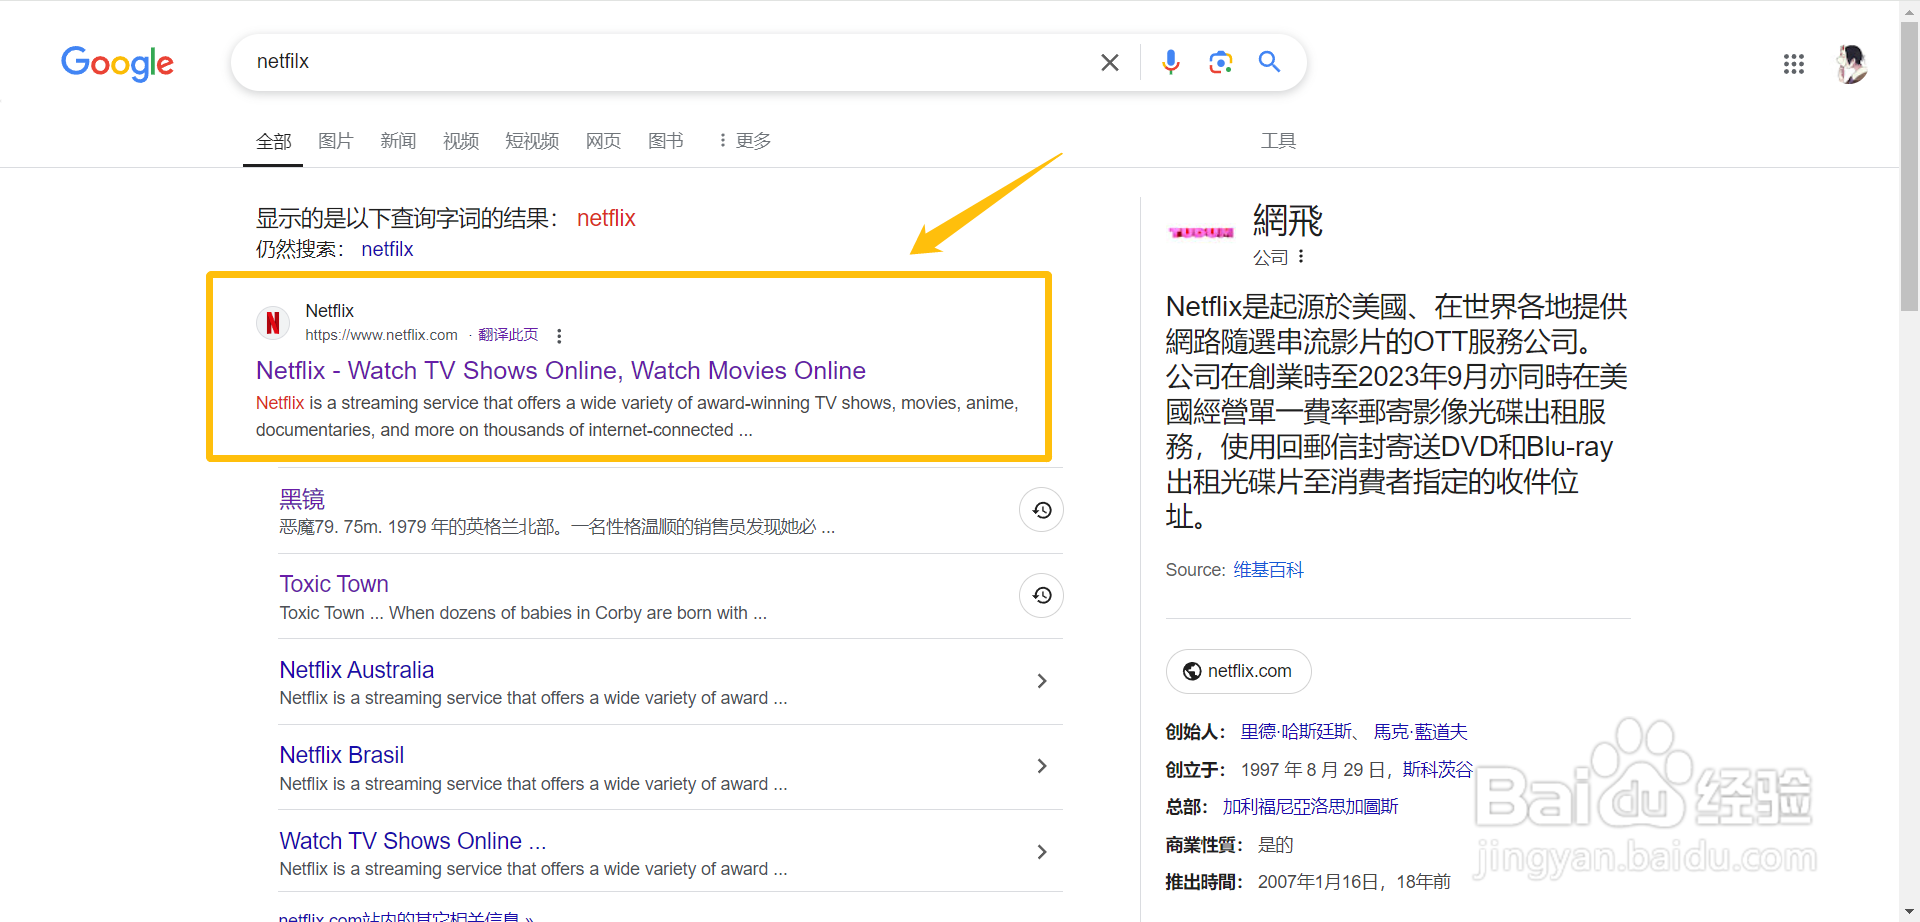The height and width of the screenshot is (922, 1920).
Task: Click into the search input field
Action: [x=670, y=62]
